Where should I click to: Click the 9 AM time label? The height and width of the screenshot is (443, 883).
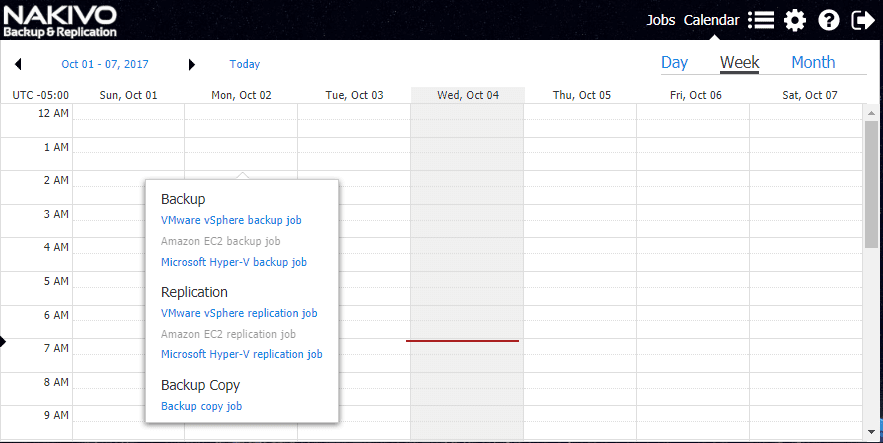56,415
